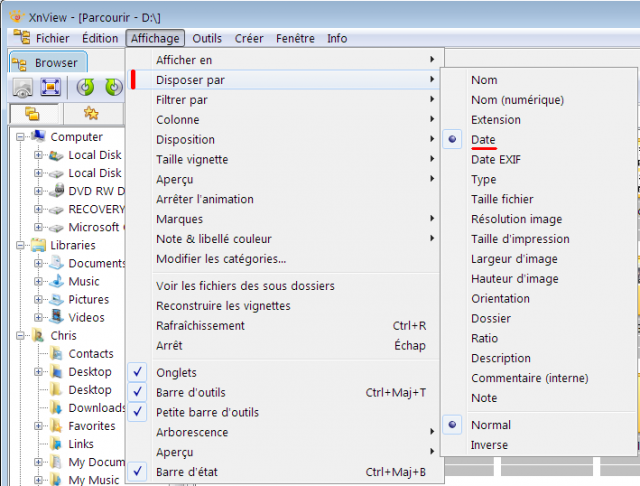This screenshot has height=486, width=640.
Task: Click the Arrêt menu entry
Action: (x=284, y=345)
